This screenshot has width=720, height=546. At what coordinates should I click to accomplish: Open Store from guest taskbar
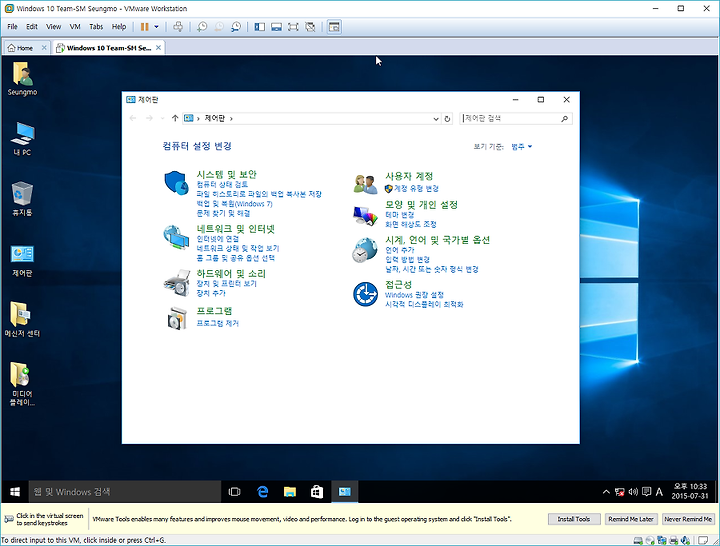pyautogui.click(x=317, y=492)
